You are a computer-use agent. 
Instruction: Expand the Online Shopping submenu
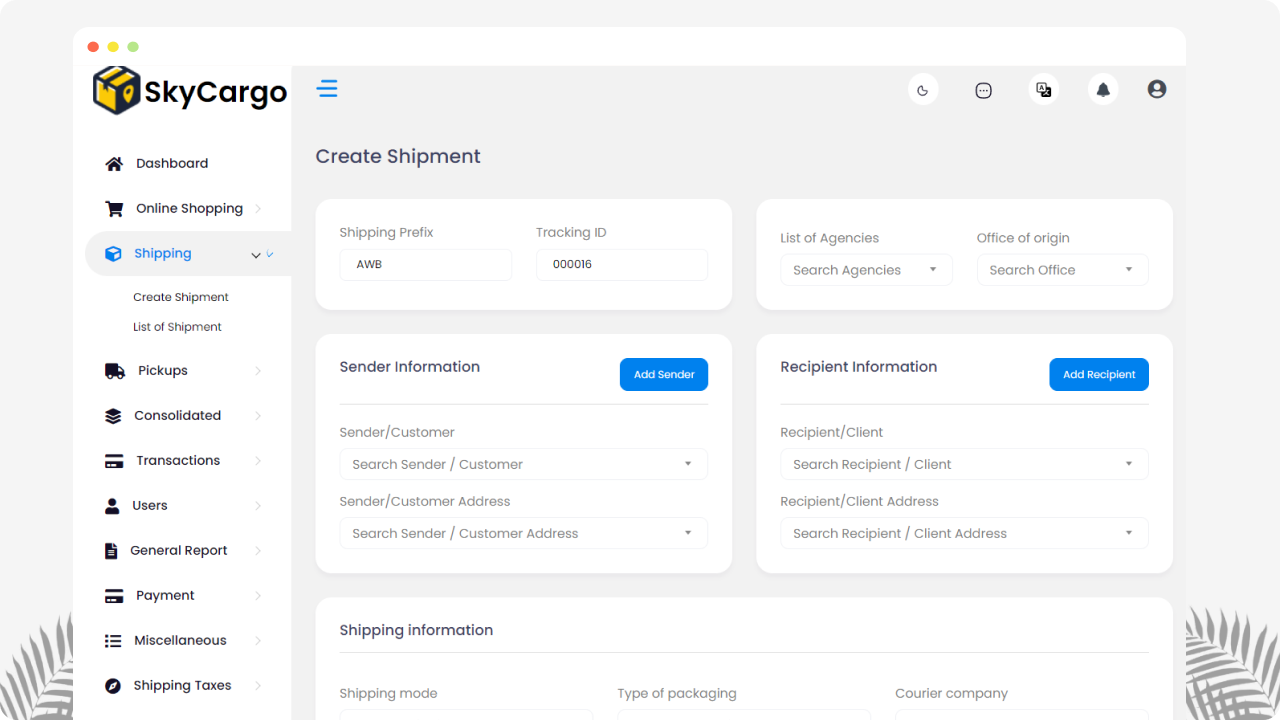click(257, 209)
